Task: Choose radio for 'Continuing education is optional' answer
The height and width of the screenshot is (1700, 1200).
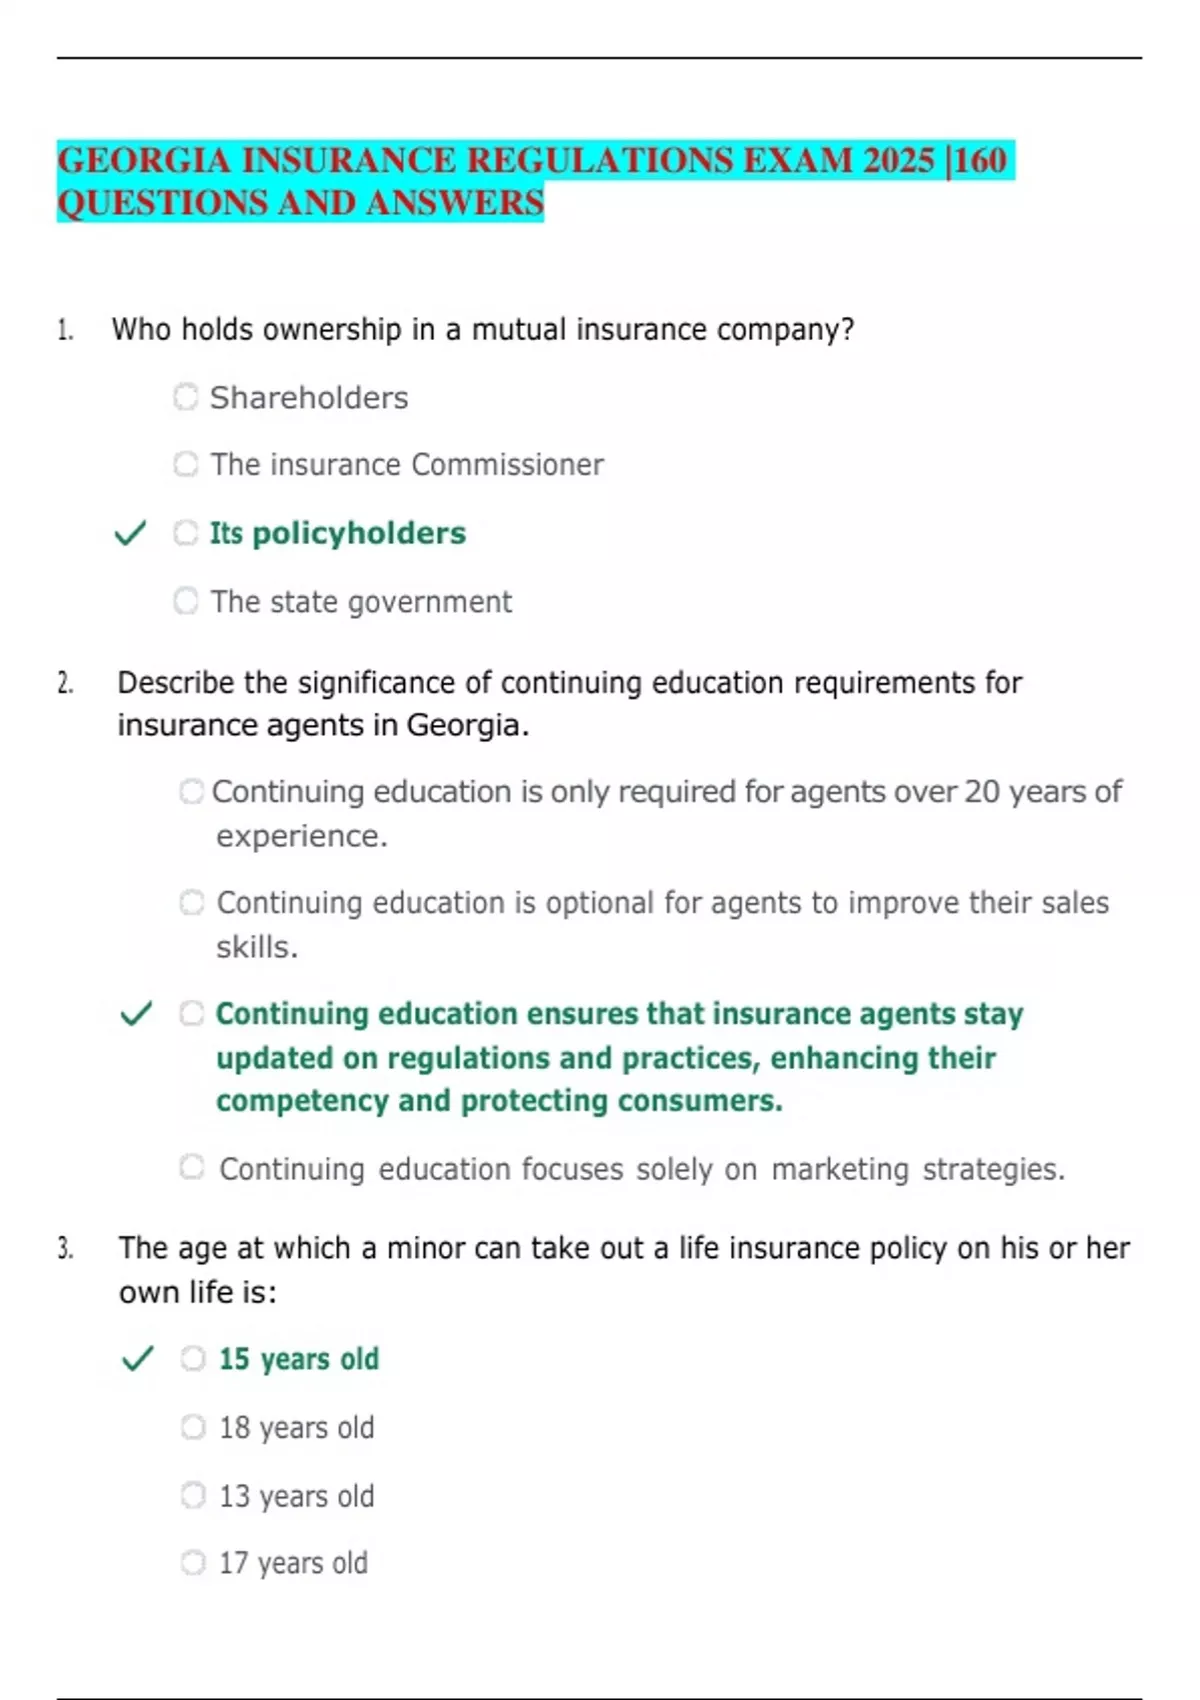Action: 191,903
